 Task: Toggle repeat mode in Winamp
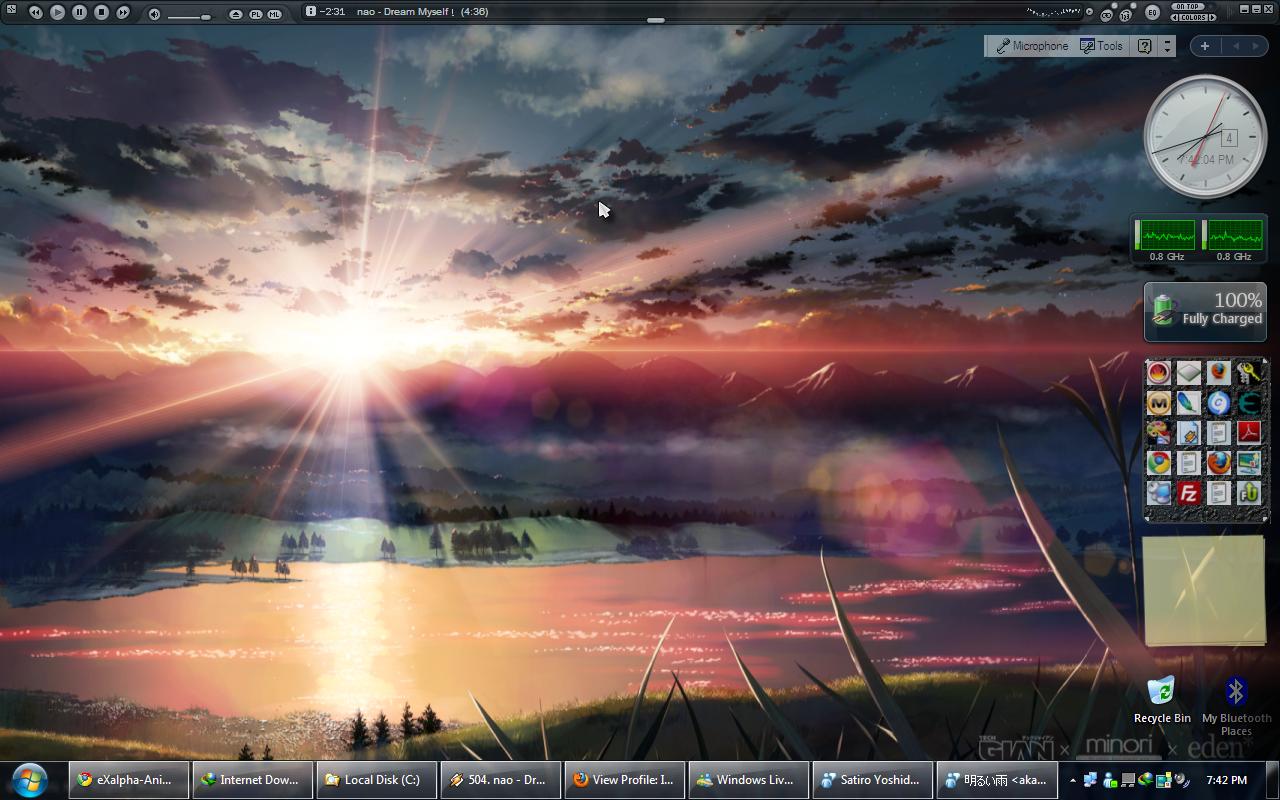[x=1107, y=15]
